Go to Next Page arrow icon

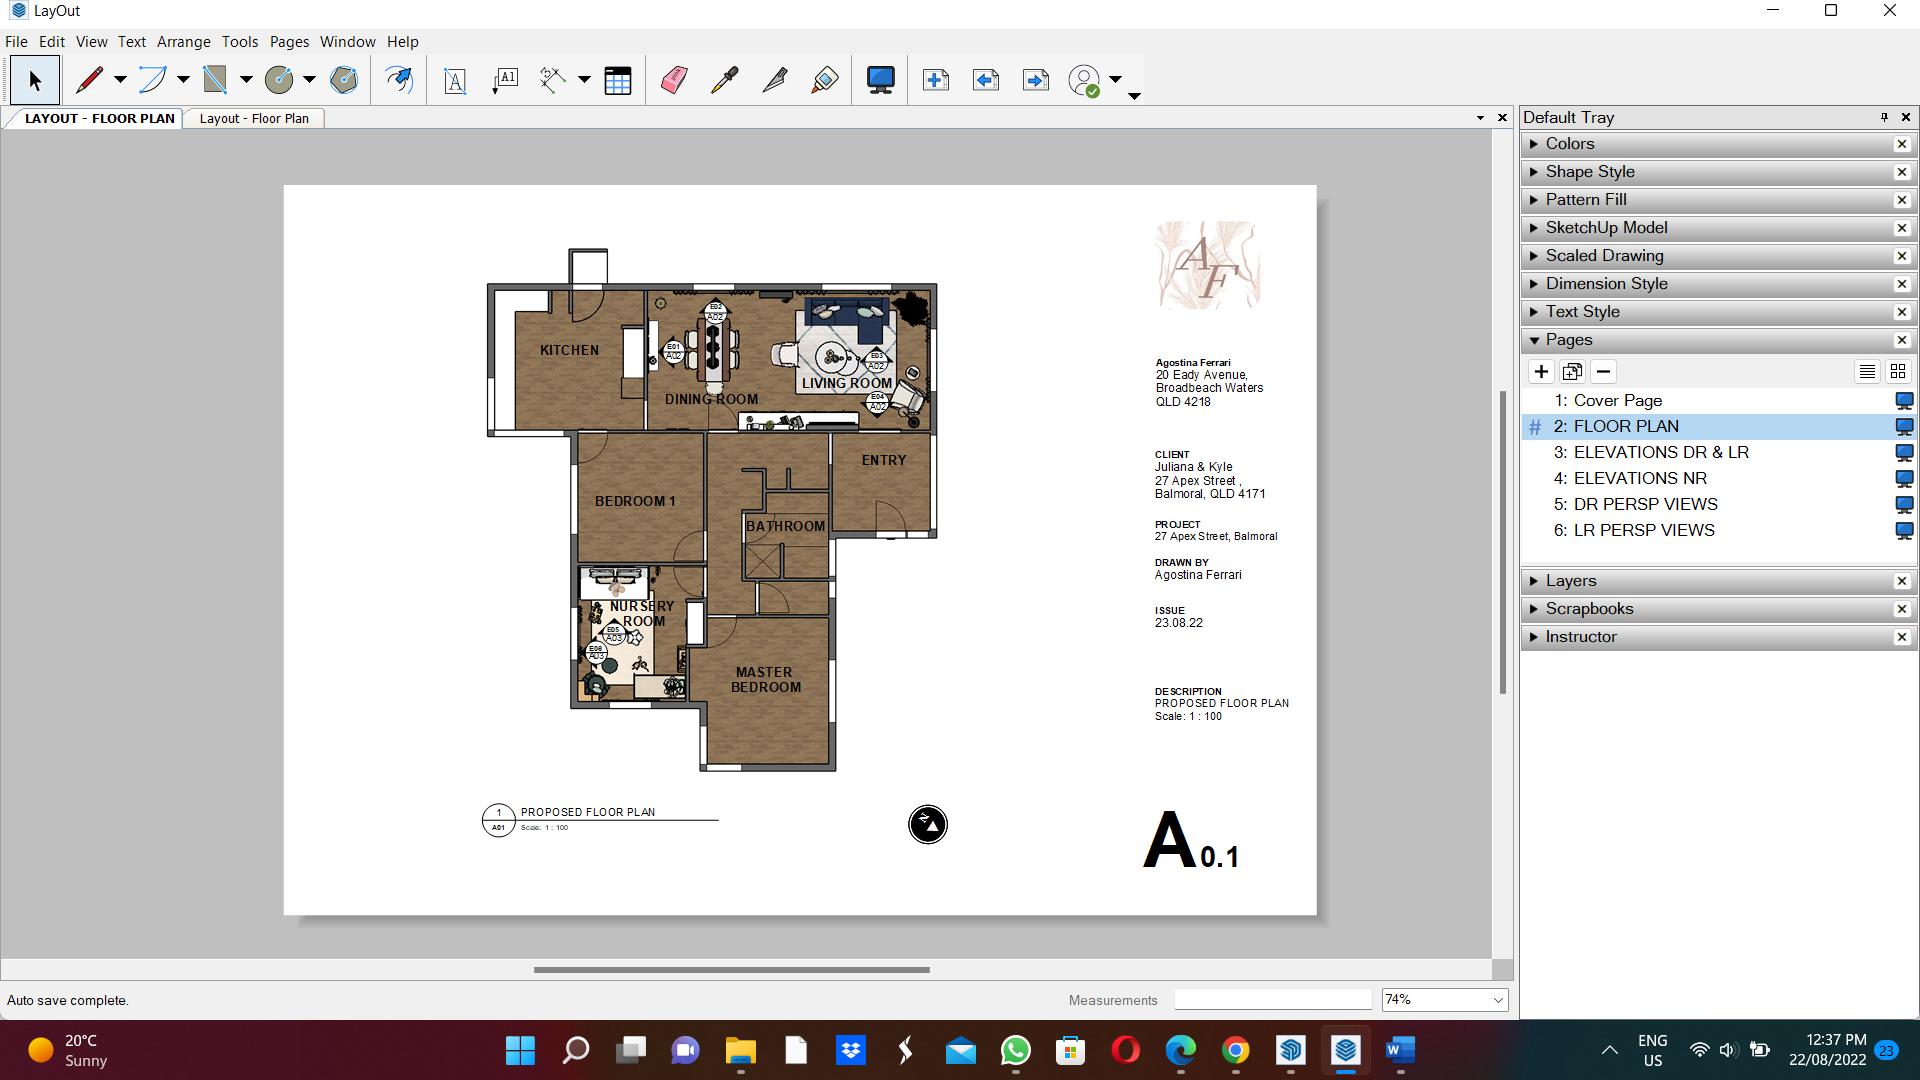click(1036, 80)
